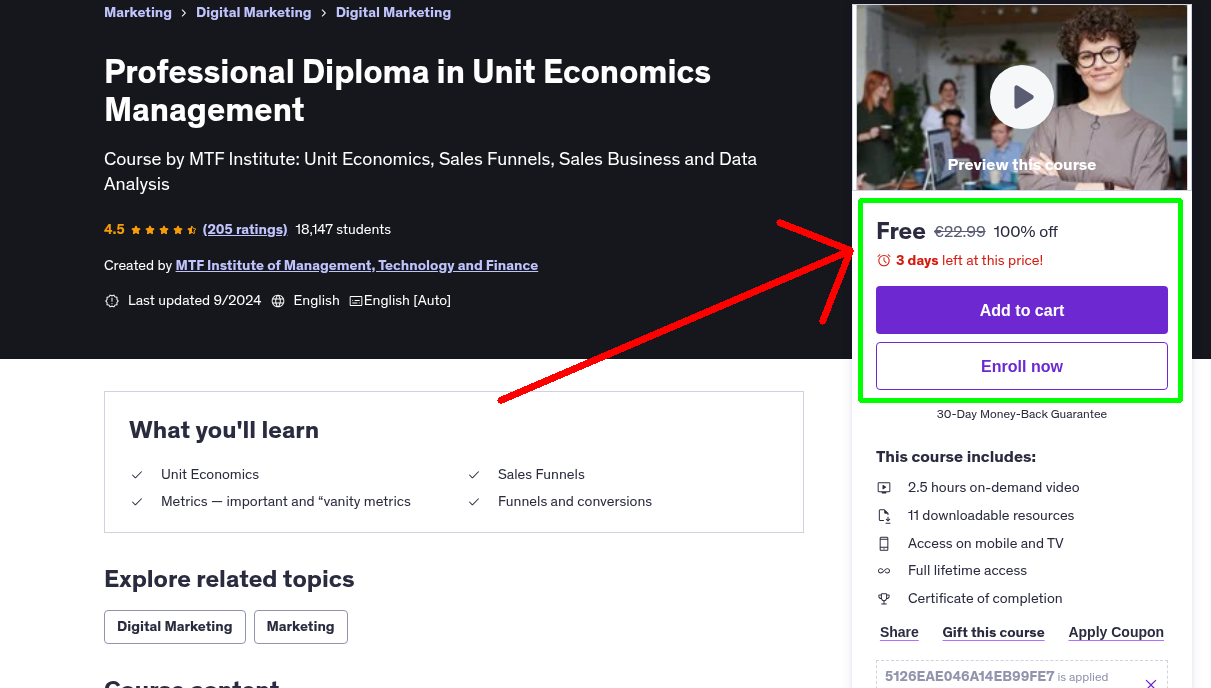Click the closed captions icon

point(355,301)
